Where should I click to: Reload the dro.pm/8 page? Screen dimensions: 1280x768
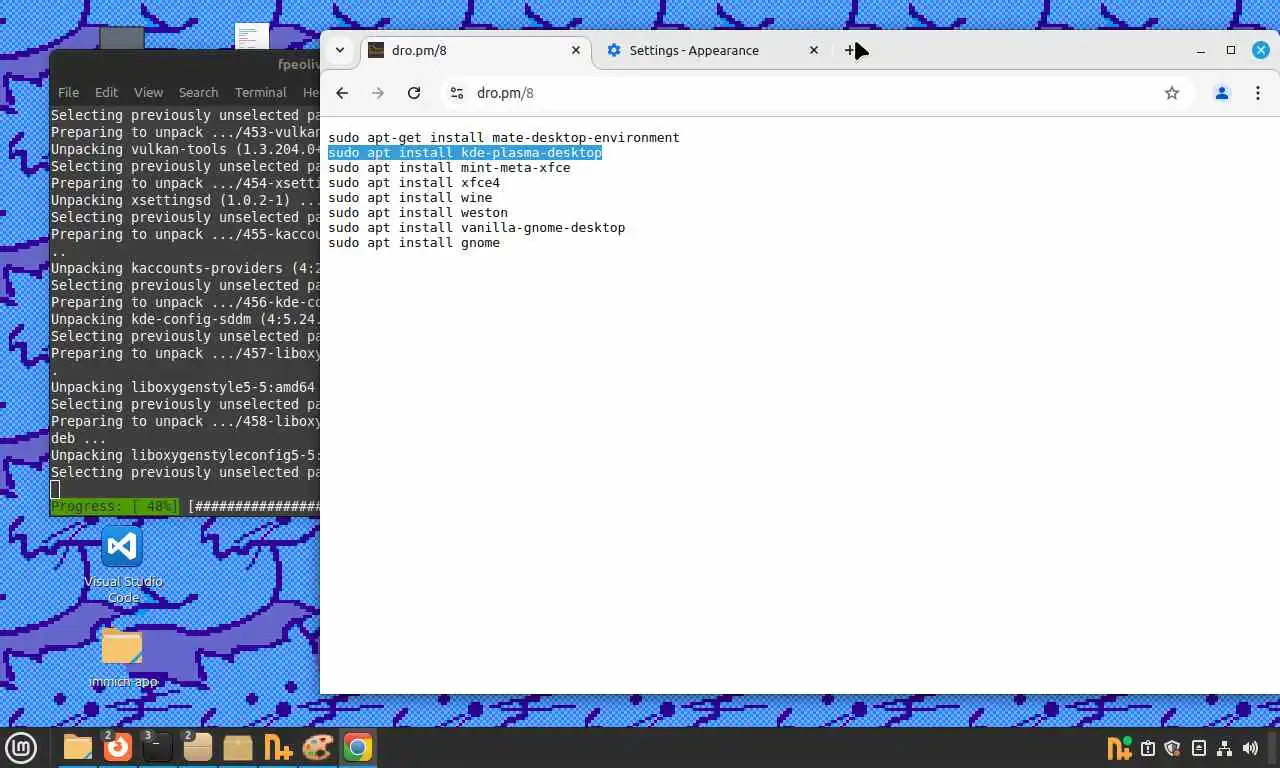pos(414,93)
